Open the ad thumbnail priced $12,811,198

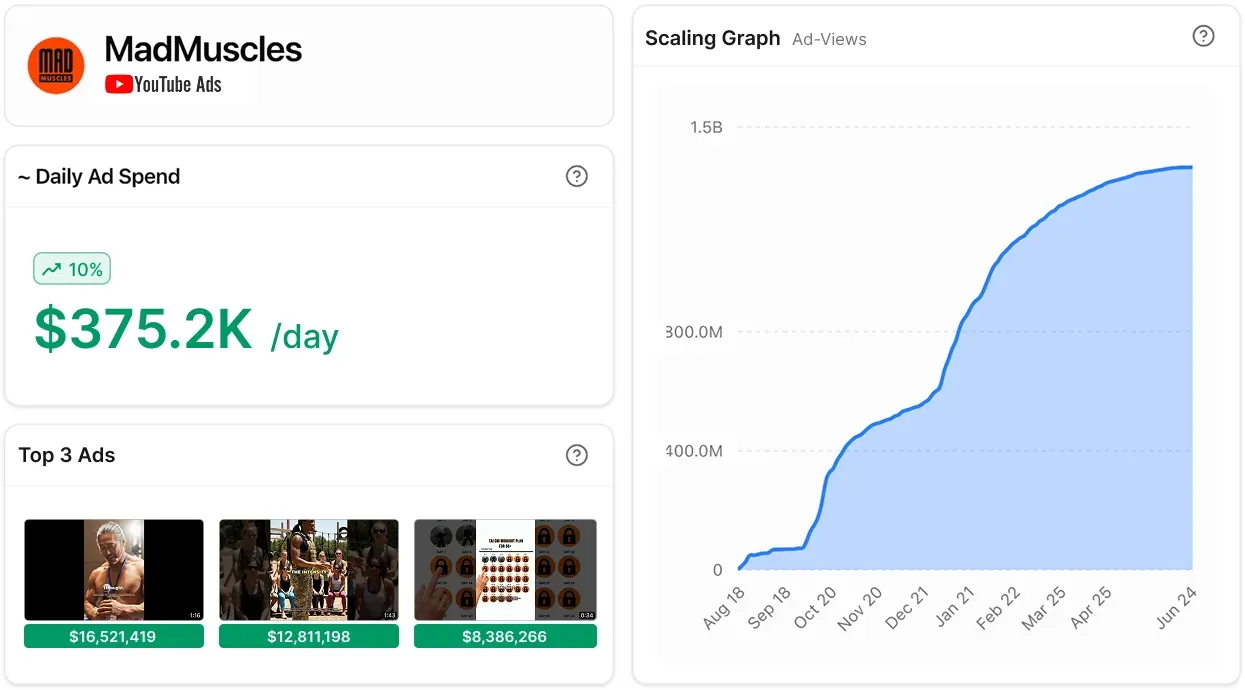pyautogui.click(x=309, y=570)
